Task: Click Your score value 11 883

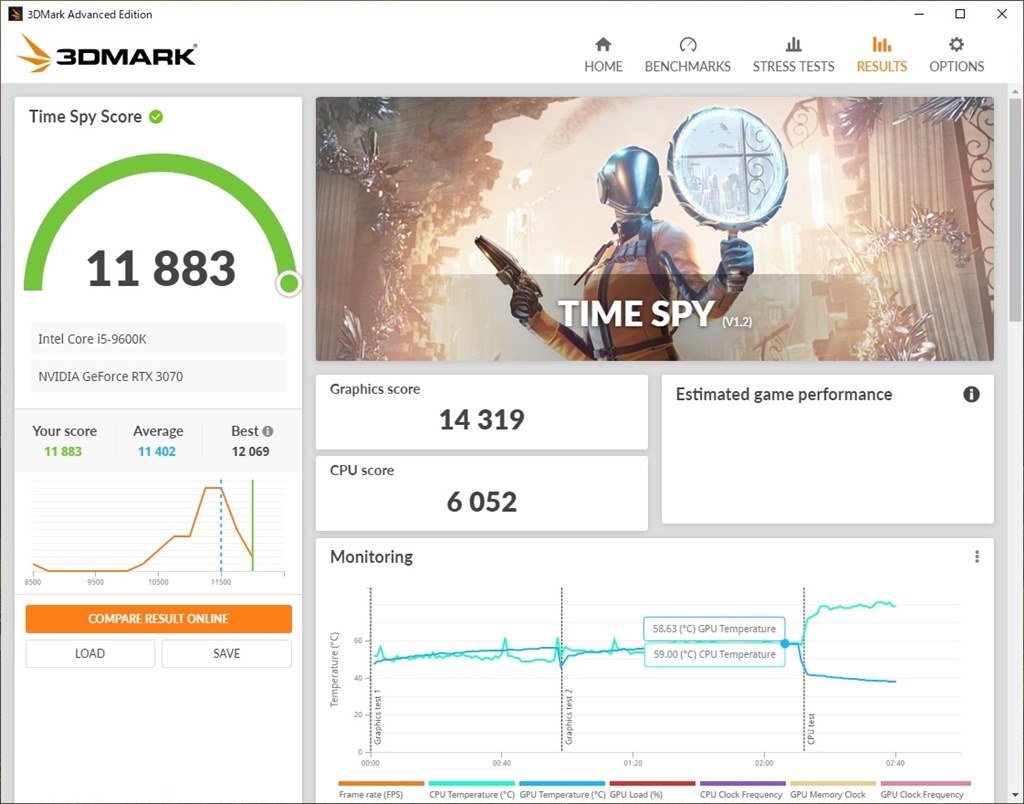Action: point(63,451)
